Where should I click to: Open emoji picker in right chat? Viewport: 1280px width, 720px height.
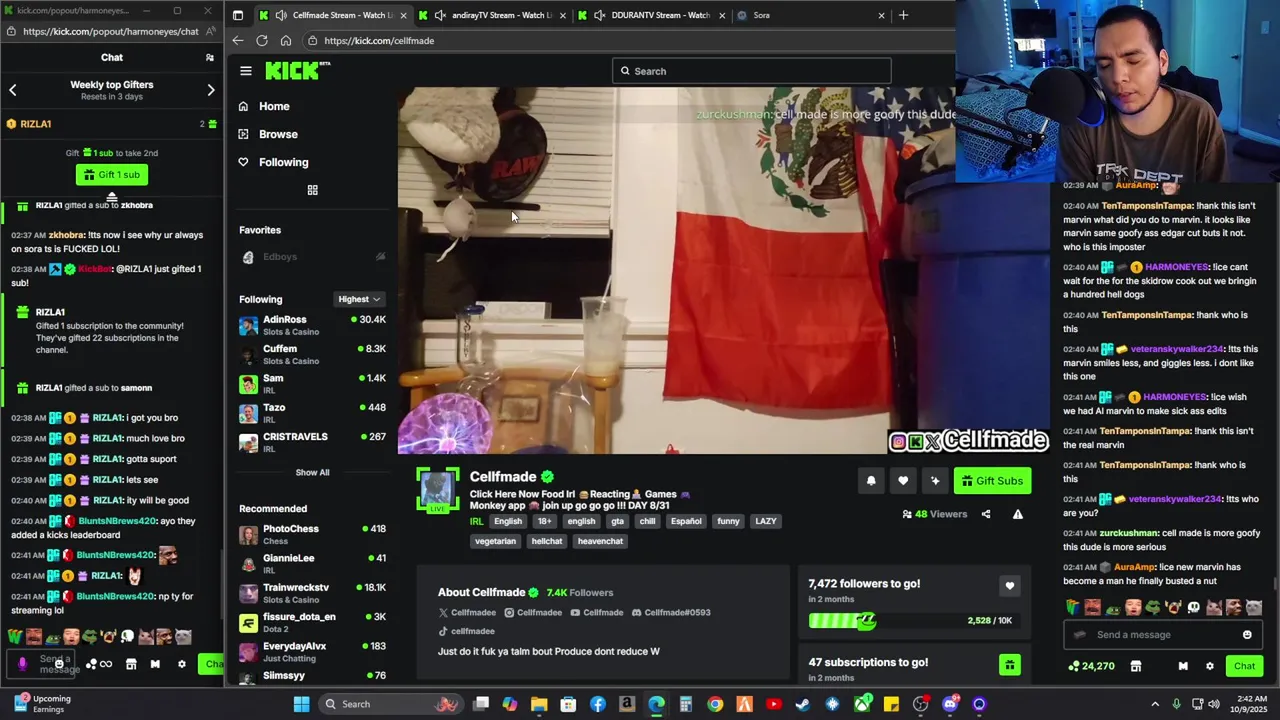pyautogui.click(x=1247, y=635)
